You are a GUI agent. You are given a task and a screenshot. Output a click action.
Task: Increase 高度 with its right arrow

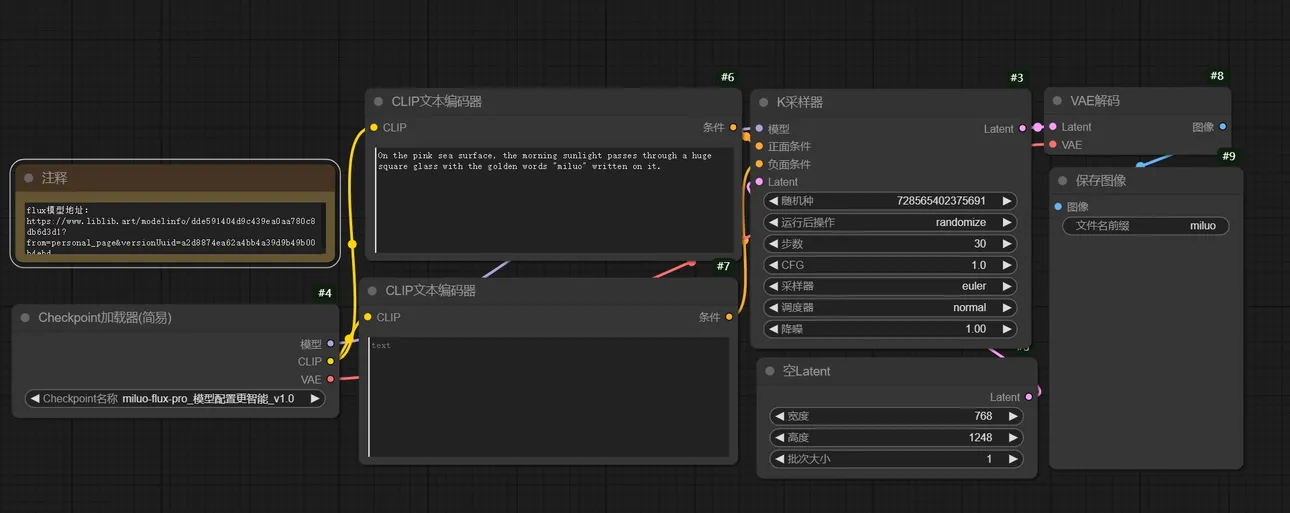1013,438
